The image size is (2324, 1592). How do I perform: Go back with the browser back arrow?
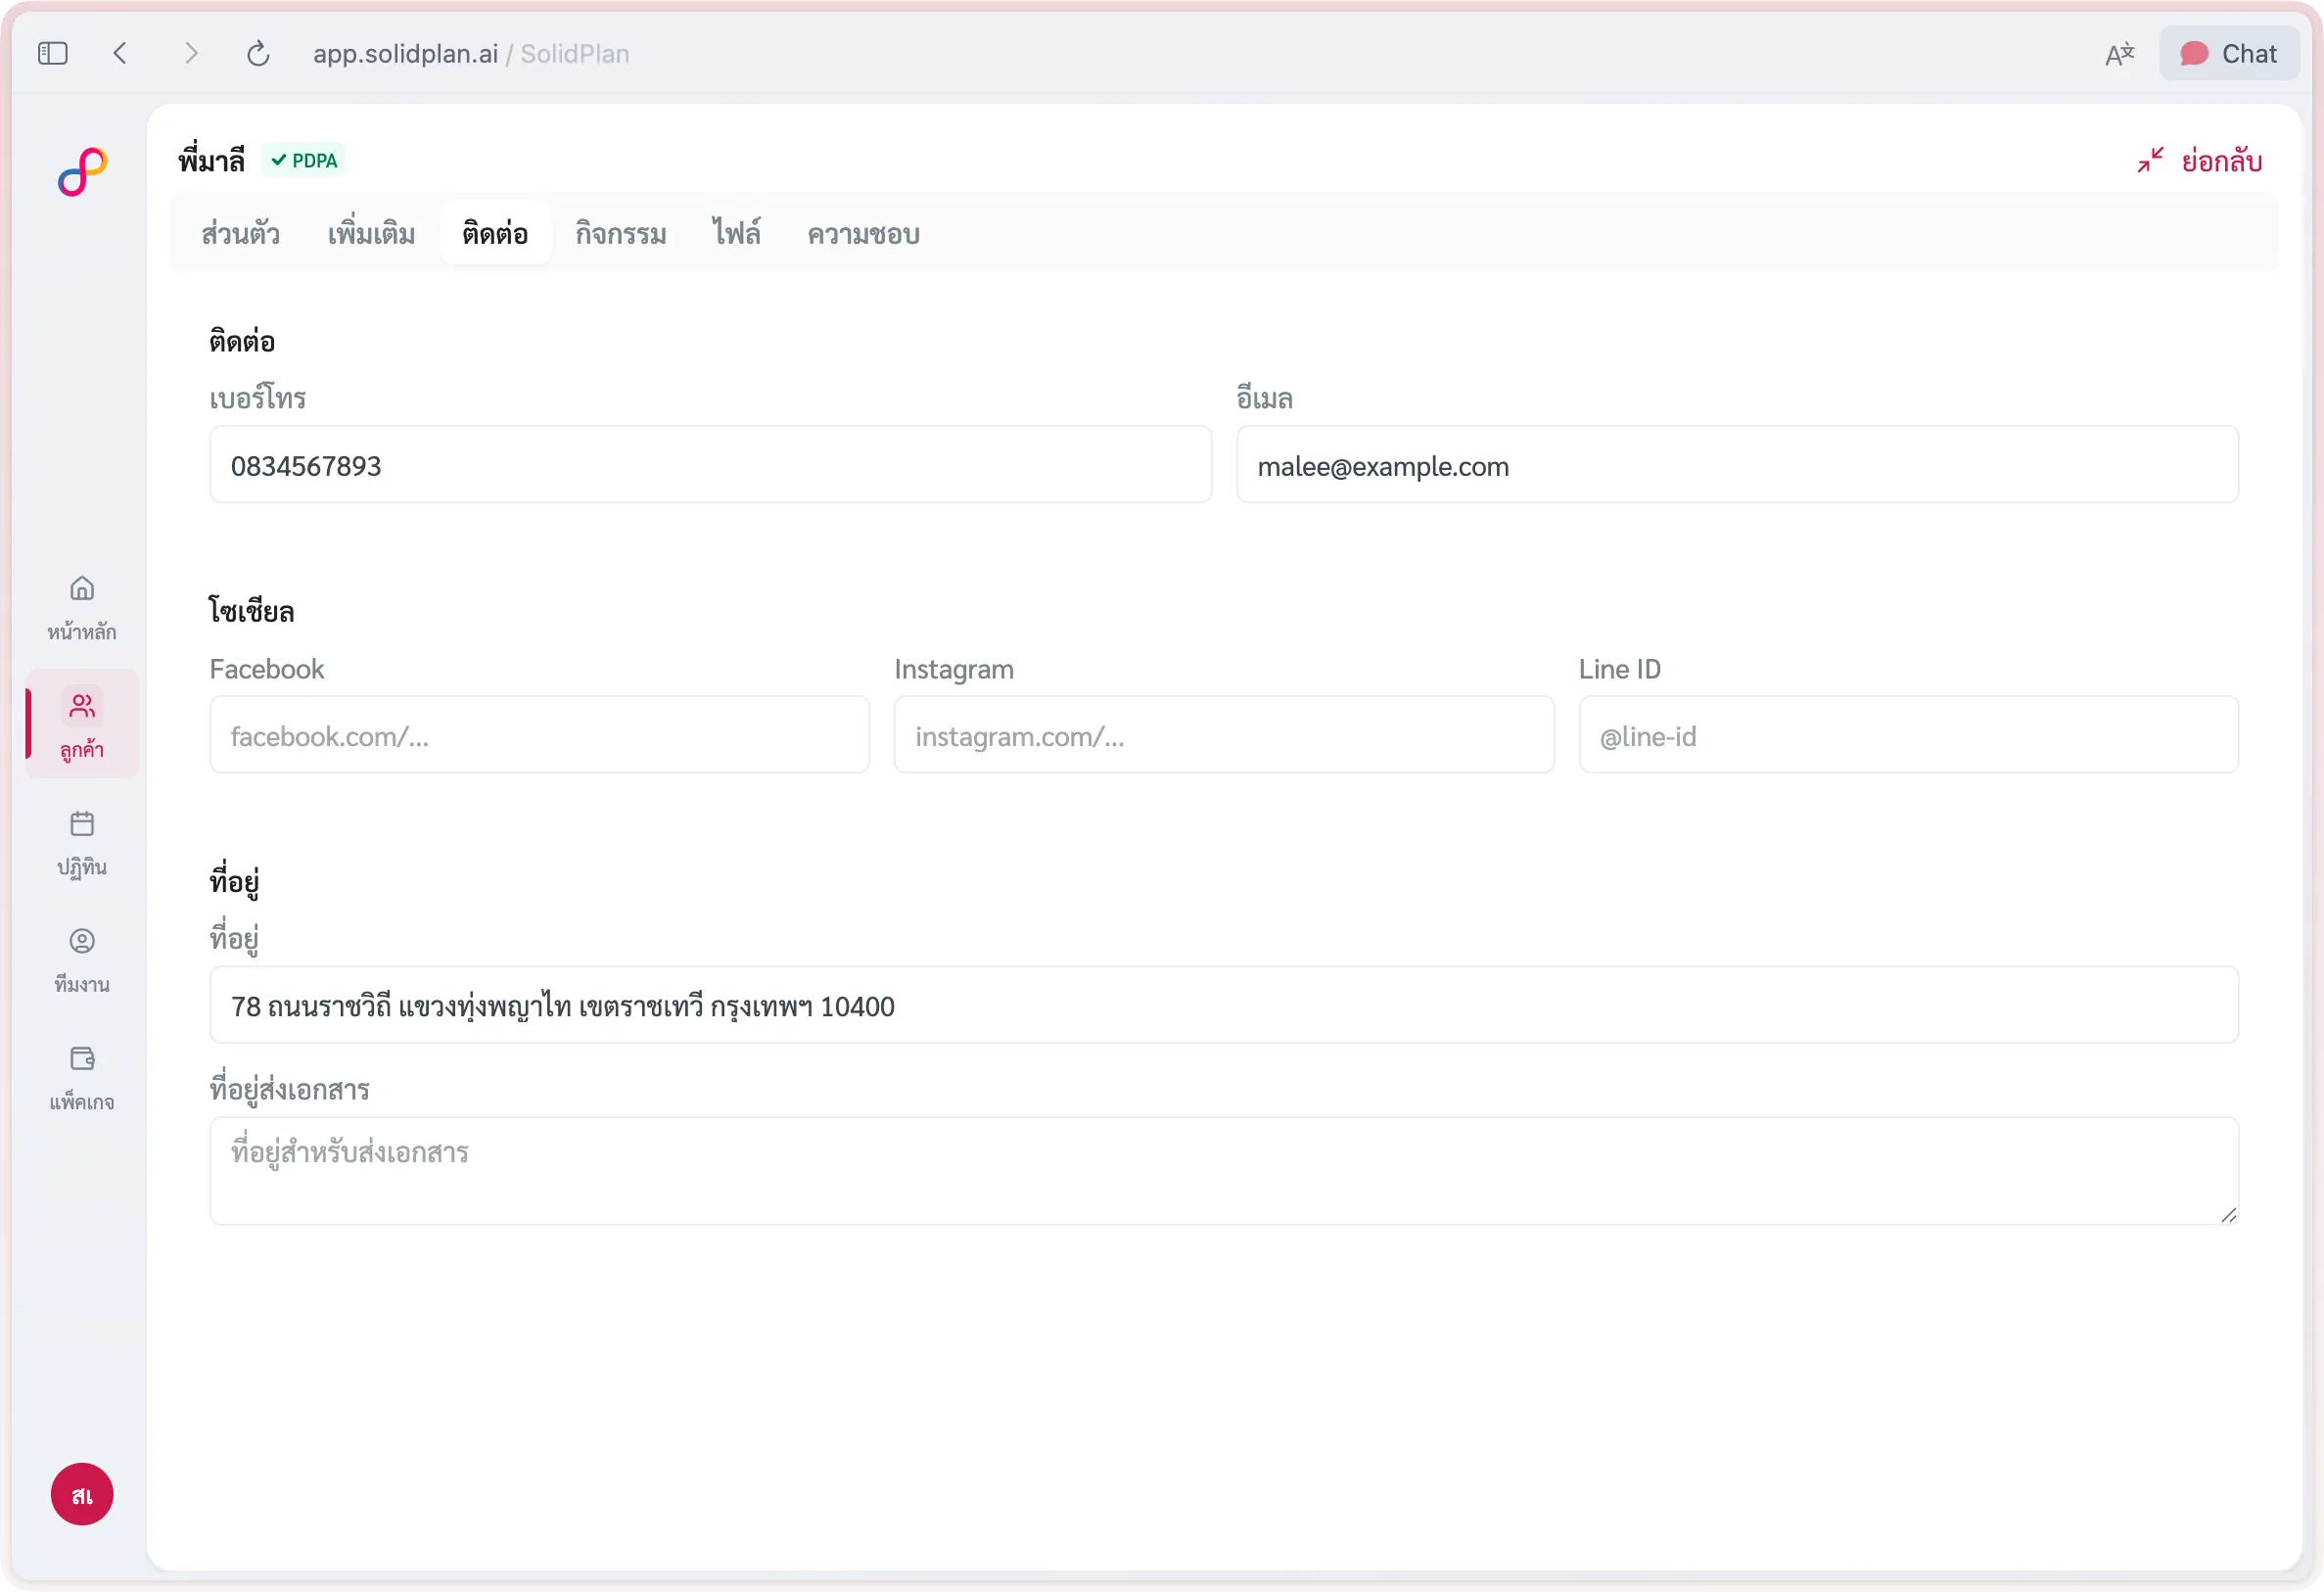coord(120,53)
